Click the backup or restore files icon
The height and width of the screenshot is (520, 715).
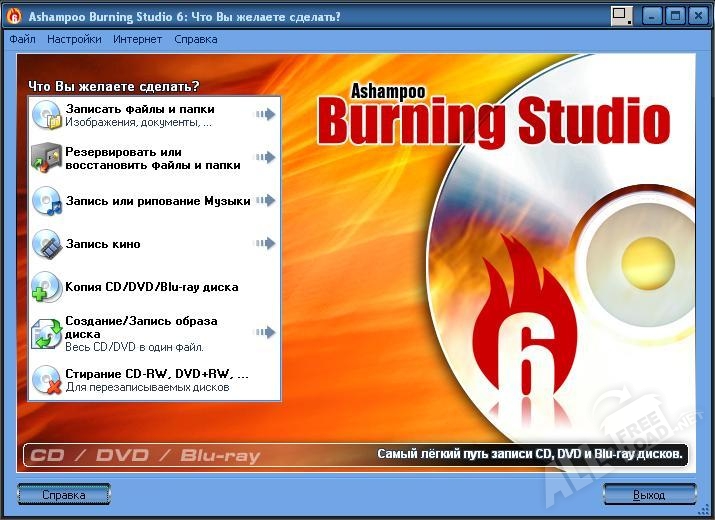point(47,158)
